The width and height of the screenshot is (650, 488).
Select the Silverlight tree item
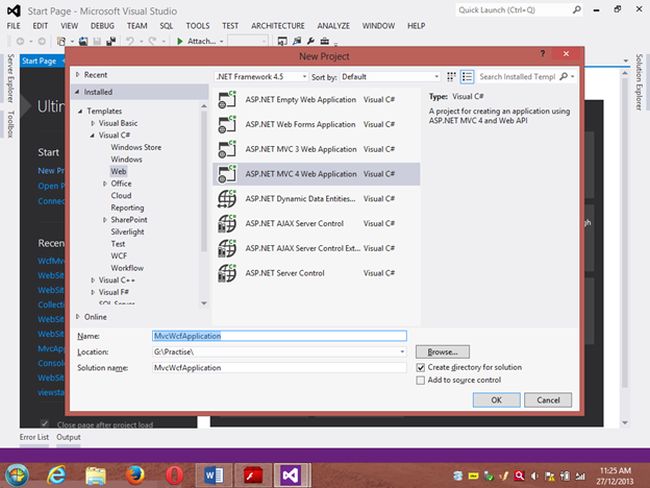point(127,232)
